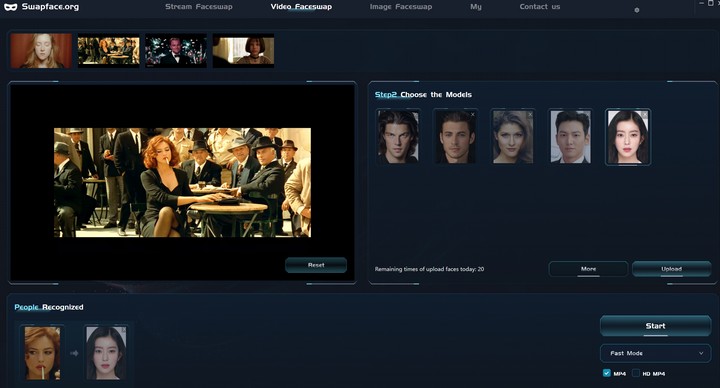Remove the assigned target face in People Recognized

(123, 330)
